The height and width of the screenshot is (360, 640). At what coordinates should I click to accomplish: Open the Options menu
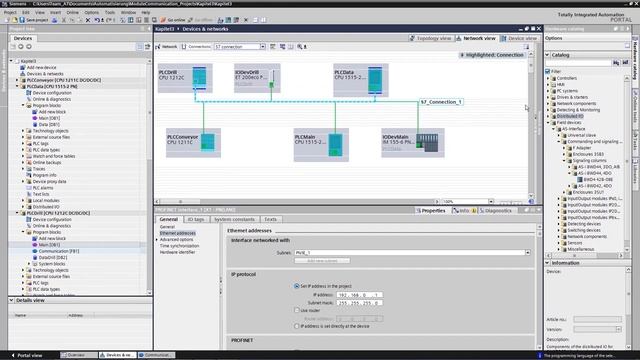[91, 13]
